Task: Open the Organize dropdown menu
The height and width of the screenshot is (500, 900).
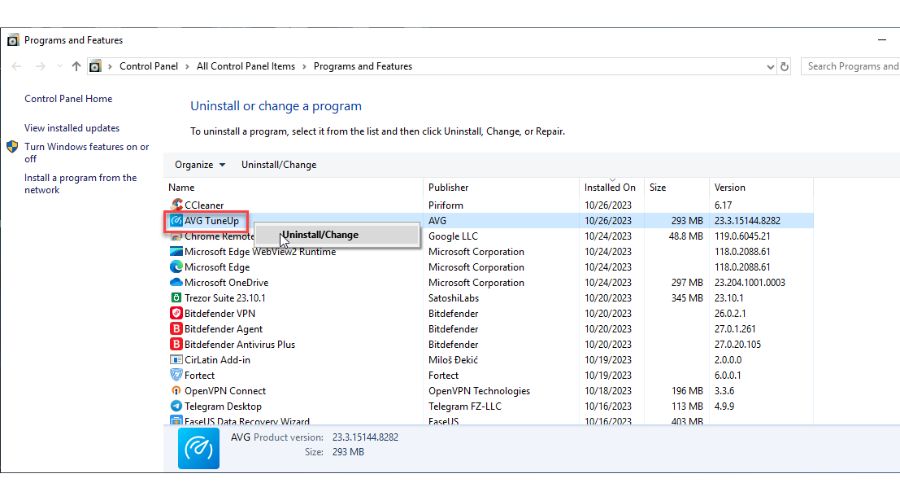Action: [x=200, y=165]
